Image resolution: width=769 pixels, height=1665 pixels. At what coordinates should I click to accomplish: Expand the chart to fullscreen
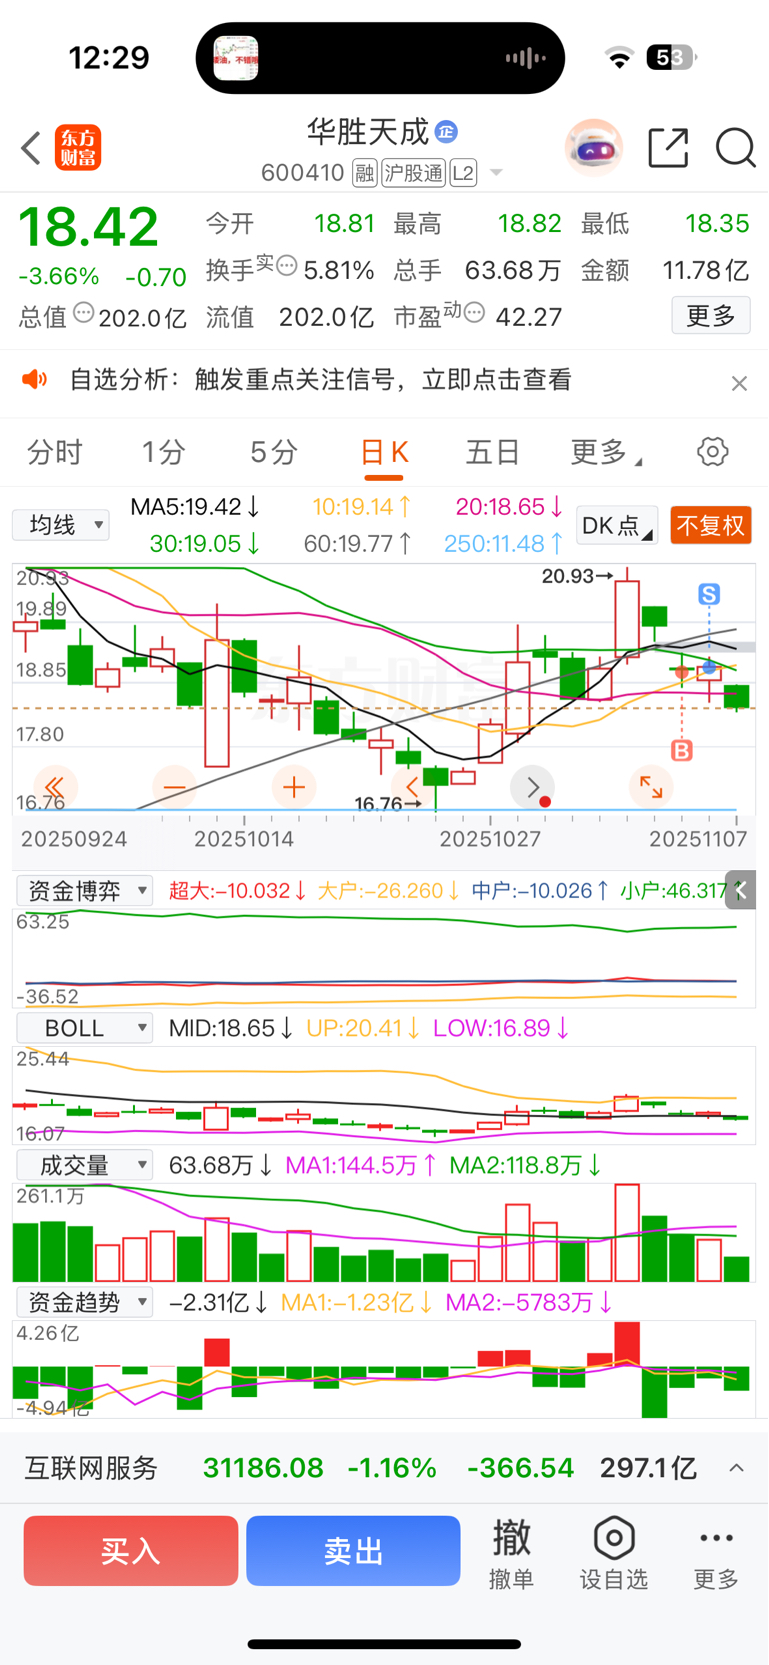click(651, 787)
